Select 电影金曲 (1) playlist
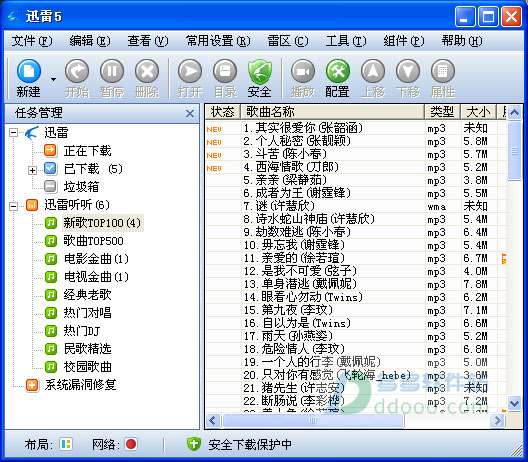Viewport: 528px width, 462px height. (x=96, y=259)
